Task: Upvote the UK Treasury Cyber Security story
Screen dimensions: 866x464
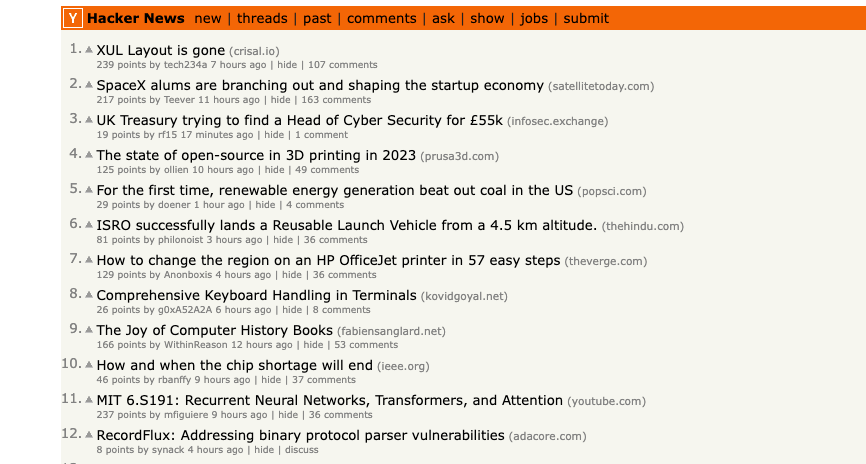Action: 89,120
